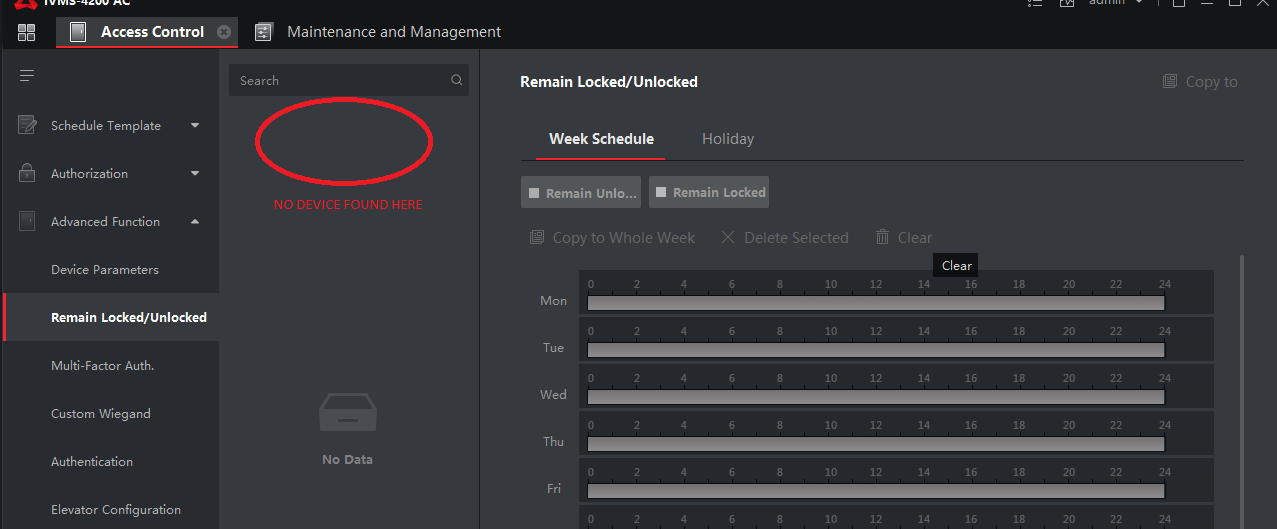Collapse sidebar with the hamburger icon
The width and height of the screenshot is (1277, 529).
coord(27,76)
